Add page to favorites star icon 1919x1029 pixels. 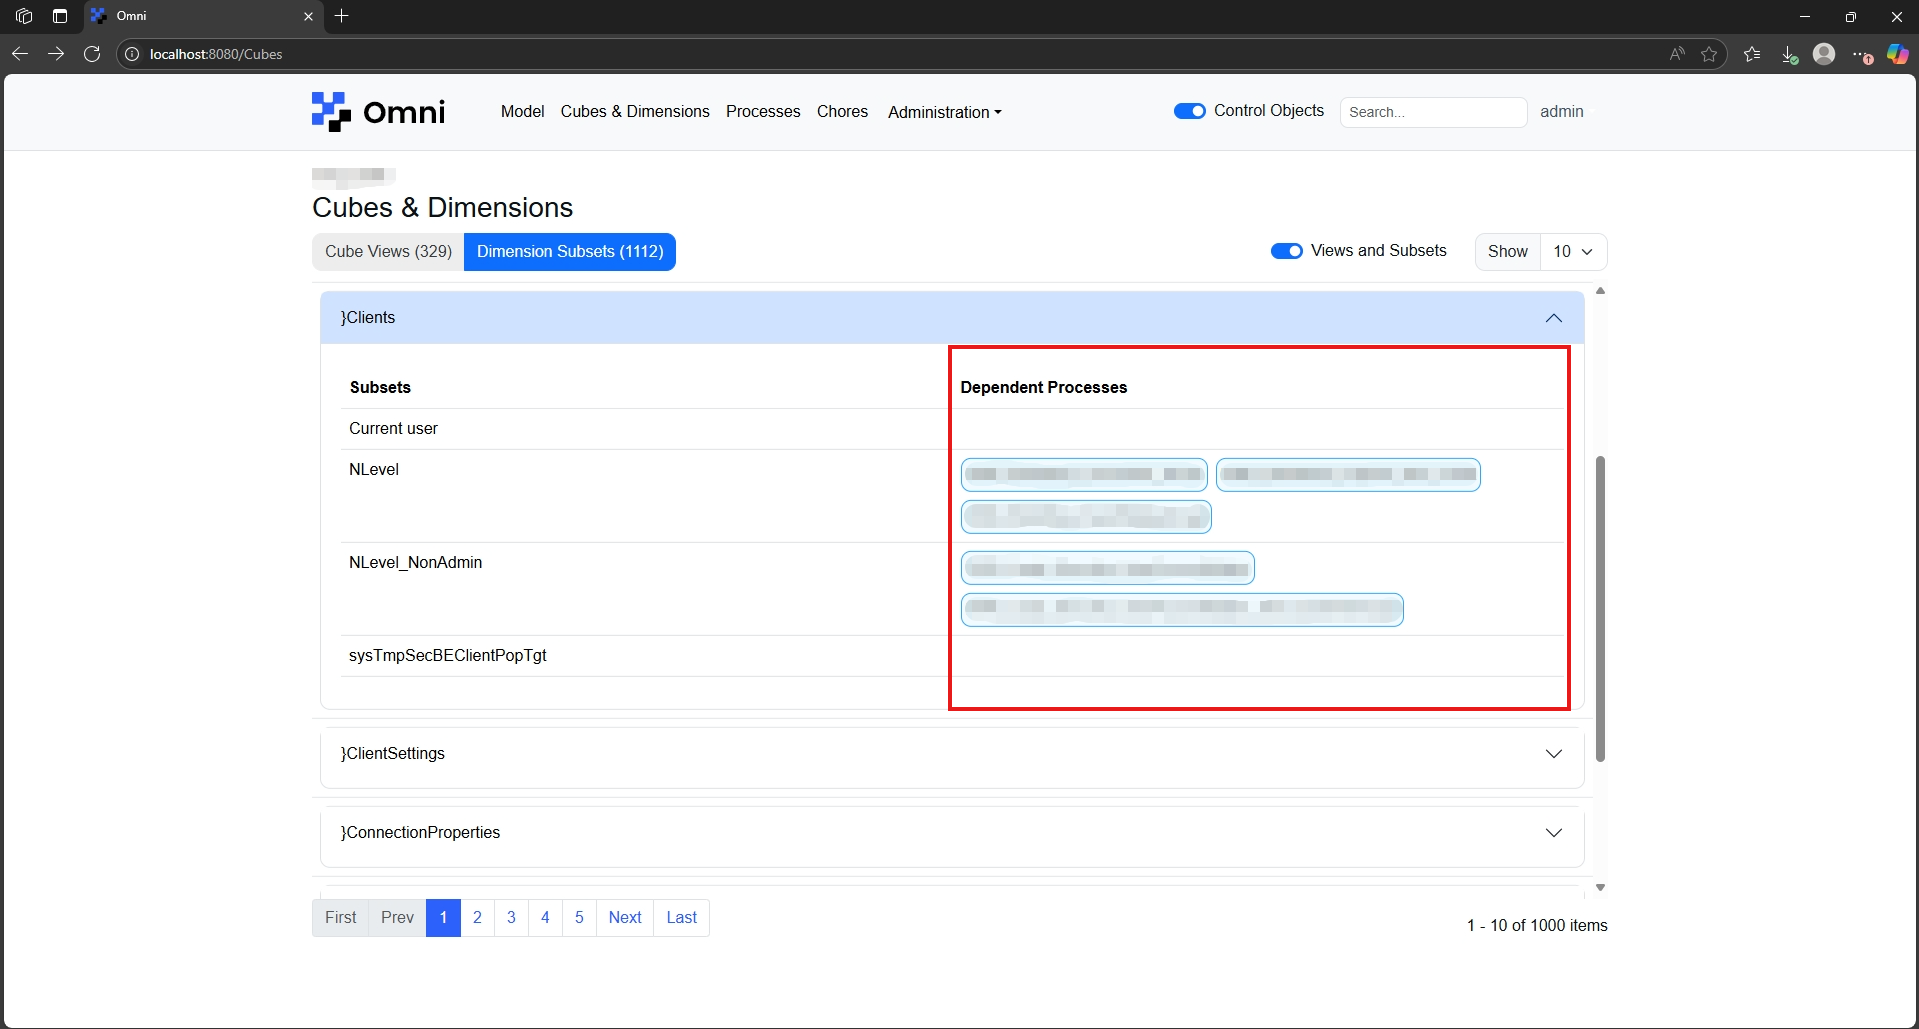[1709, 54]
